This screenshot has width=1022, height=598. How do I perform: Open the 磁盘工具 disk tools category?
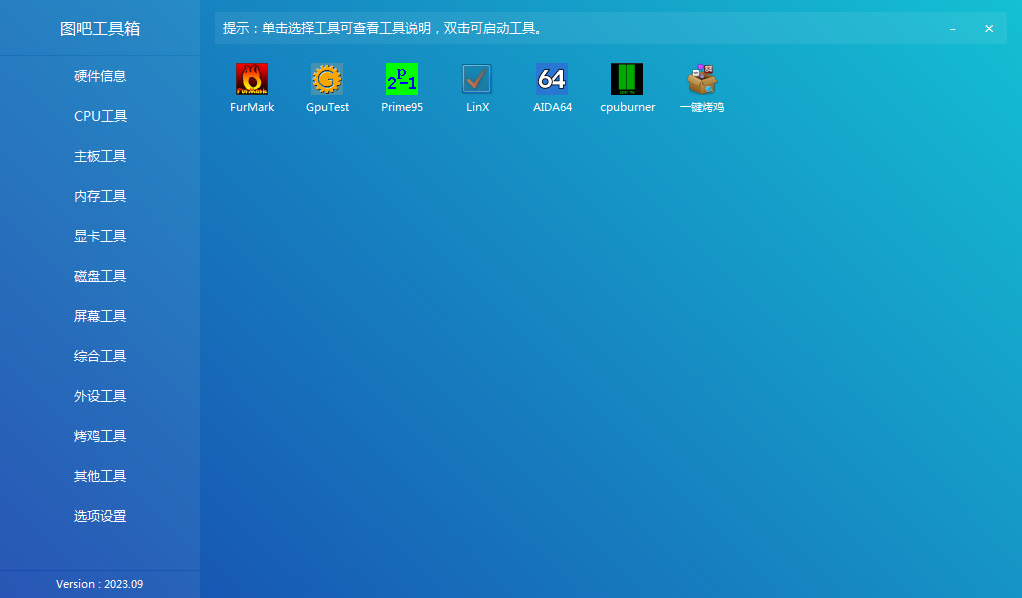click(100, 276)
